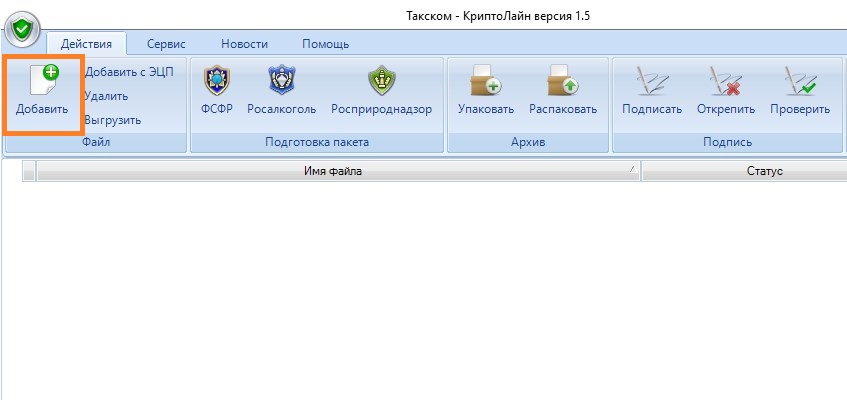Select the Росалкоголь emblem icon
The image size is (847, 400).
pyautogui.click(x=281, y=80)
